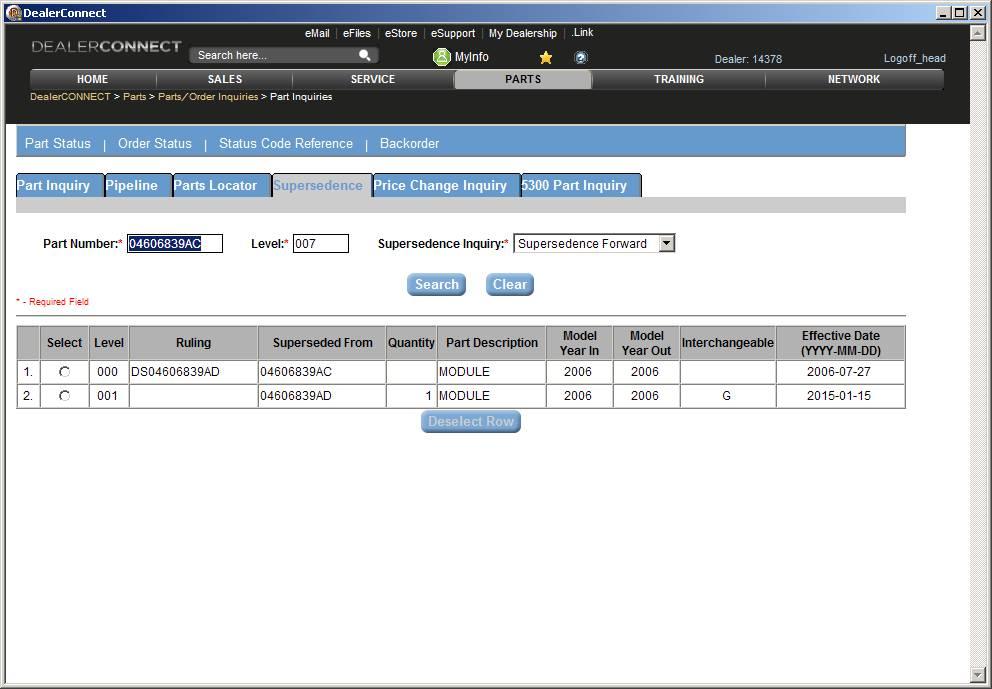992x689 pixels.
Task: Click the vertical scrollbar up arrow
Action: pyautogui.click(x=977, y=32)
